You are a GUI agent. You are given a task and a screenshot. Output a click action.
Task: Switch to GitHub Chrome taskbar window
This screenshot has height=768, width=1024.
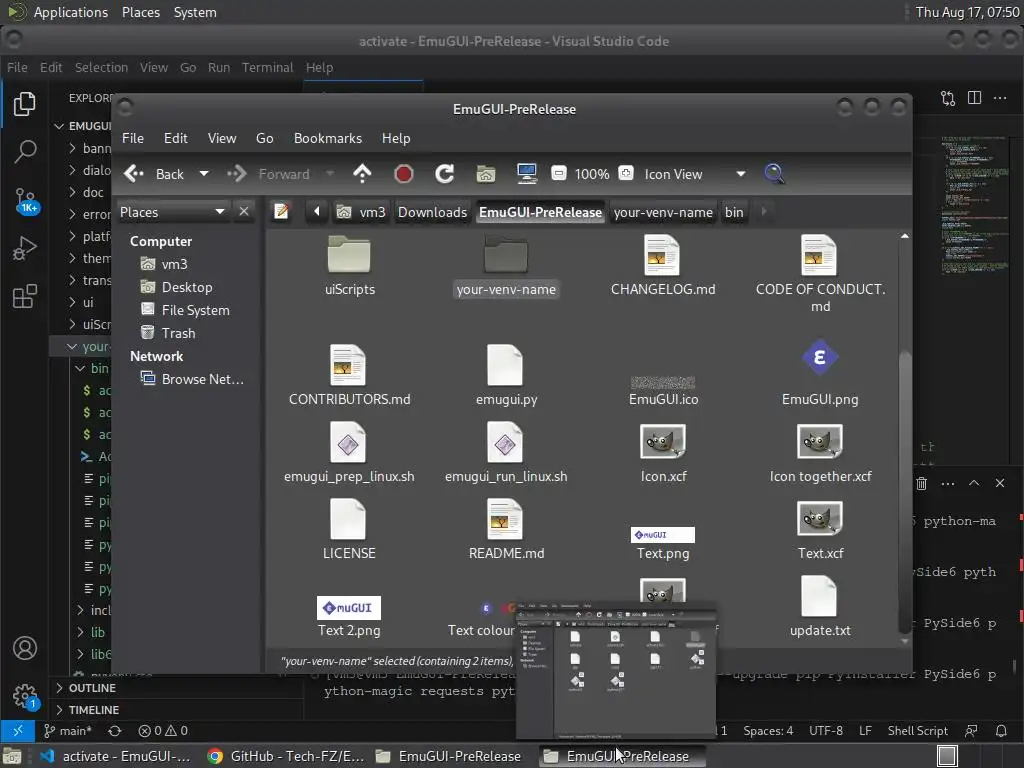pos(285,756)
